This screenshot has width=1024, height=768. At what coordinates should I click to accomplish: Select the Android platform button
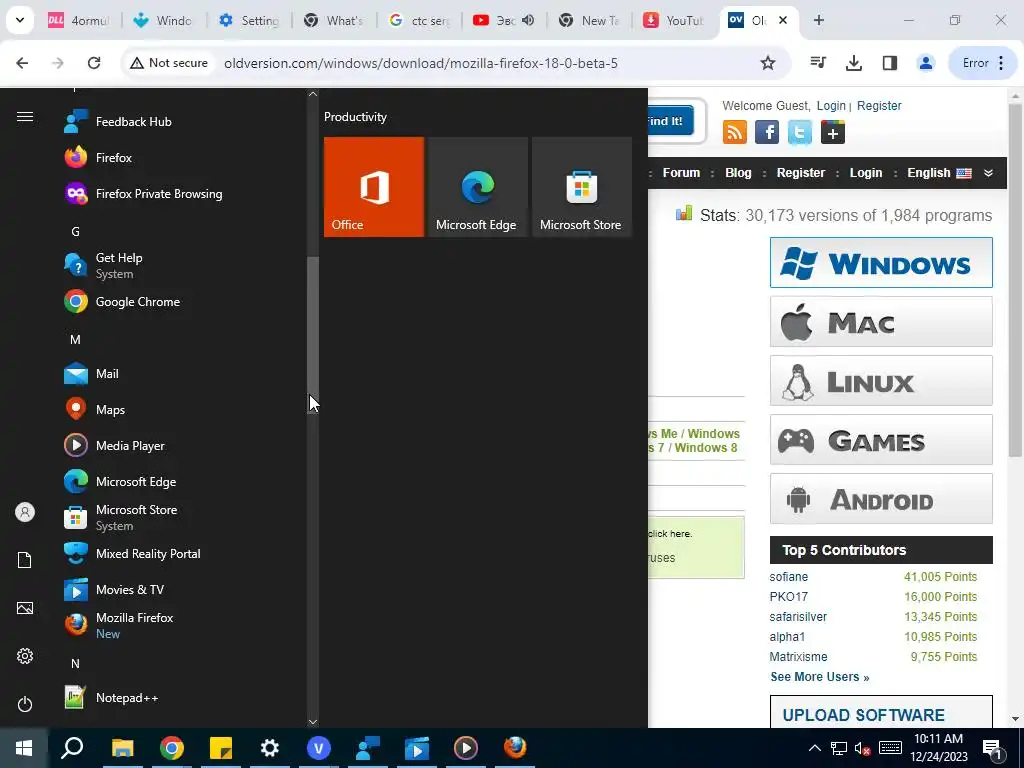coord(881,499)
